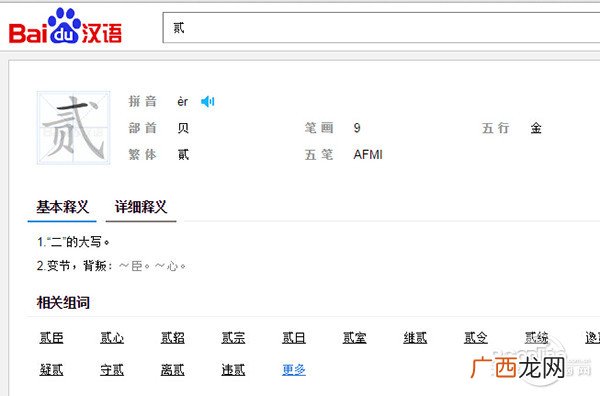This screenshot has width=600, height=396.
Task: Click the pinyin value èr
Action: 183,102
